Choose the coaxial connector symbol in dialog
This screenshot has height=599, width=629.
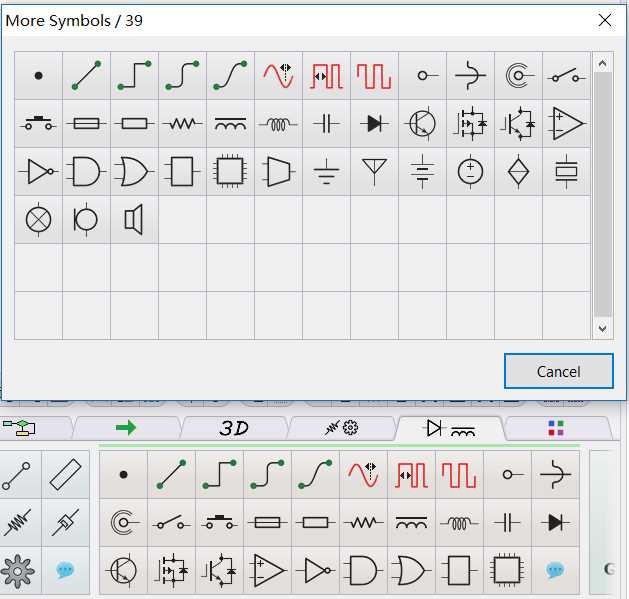pyautogui.click(x=518, y=75)
